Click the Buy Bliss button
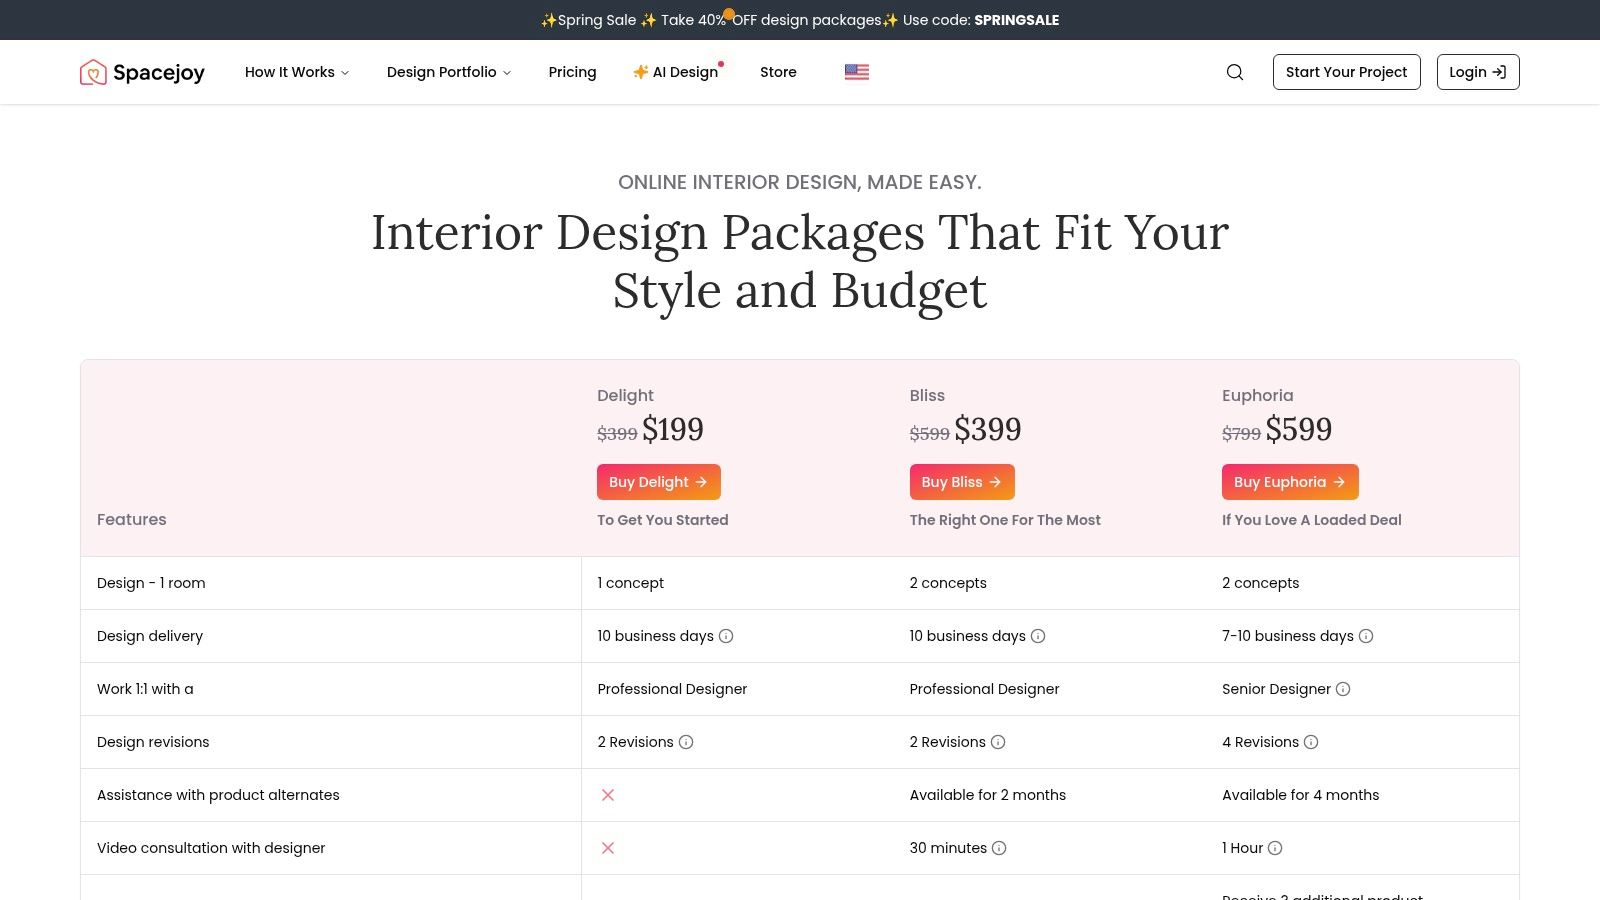 [x=961, y=482]
